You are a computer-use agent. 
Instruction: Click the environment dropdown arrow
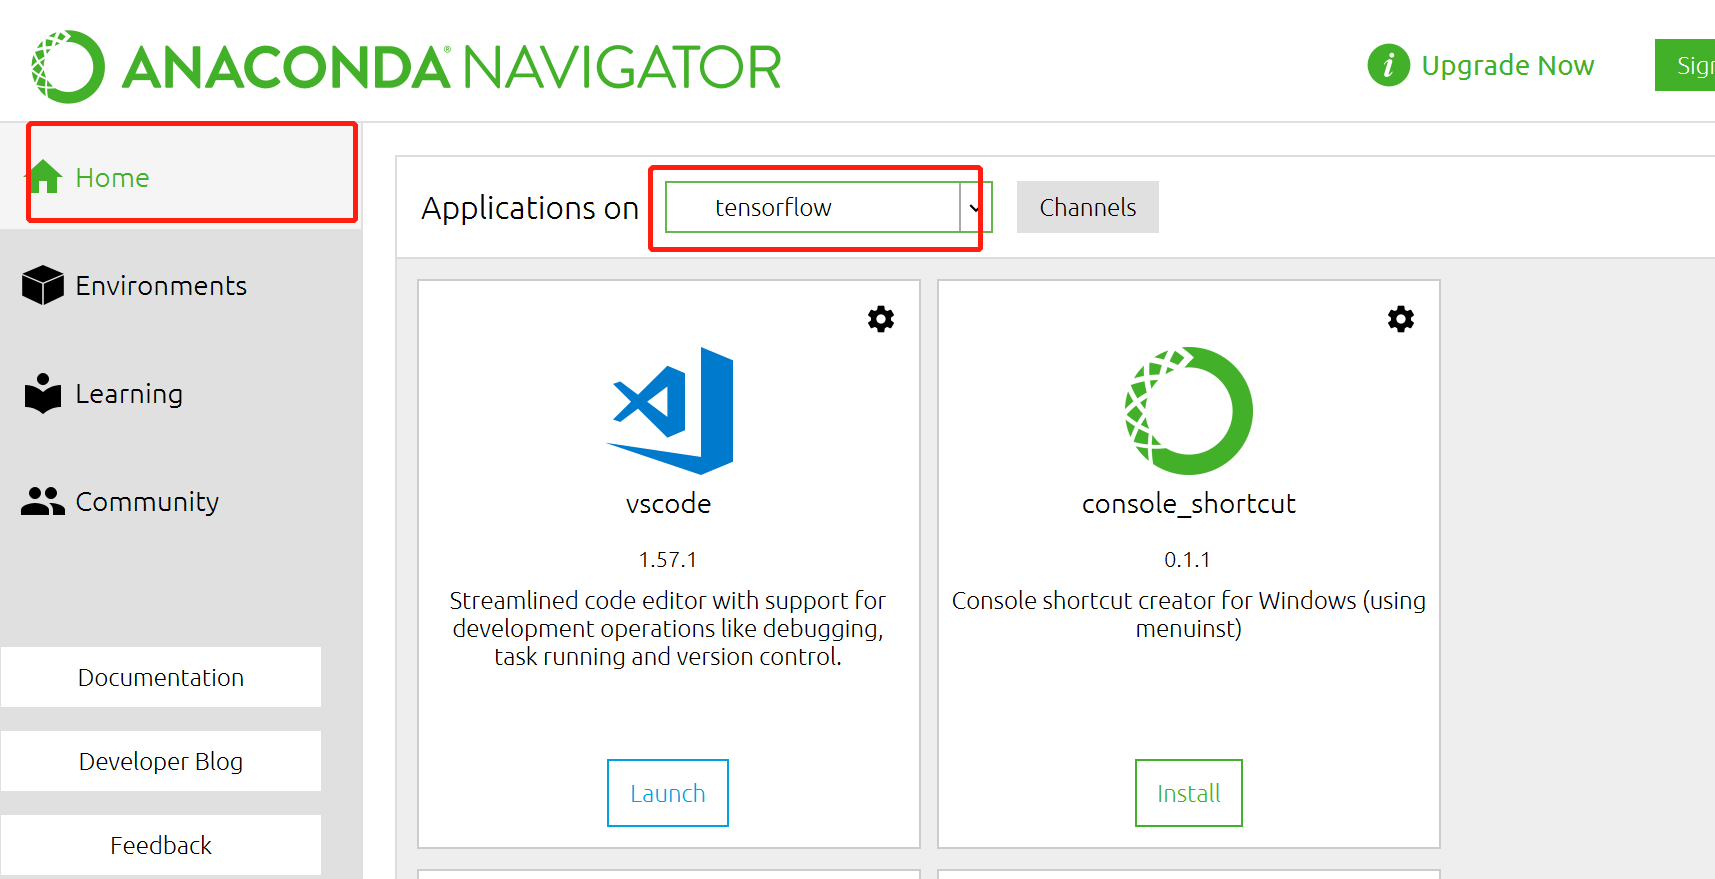[x=975, y=208]
